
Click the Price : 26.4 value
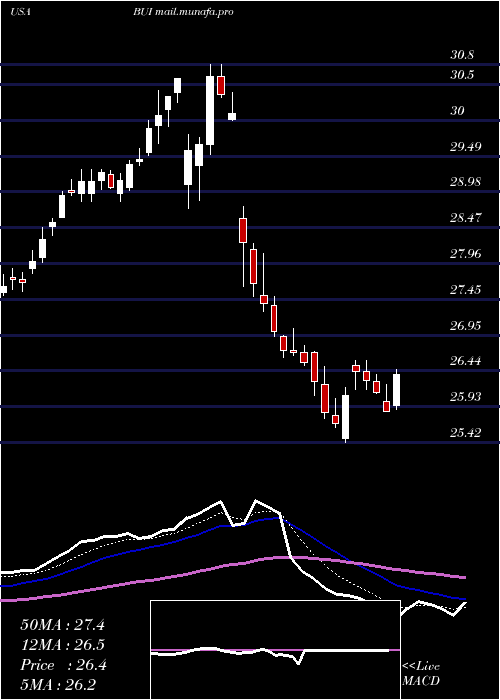(x=63, y=665)
